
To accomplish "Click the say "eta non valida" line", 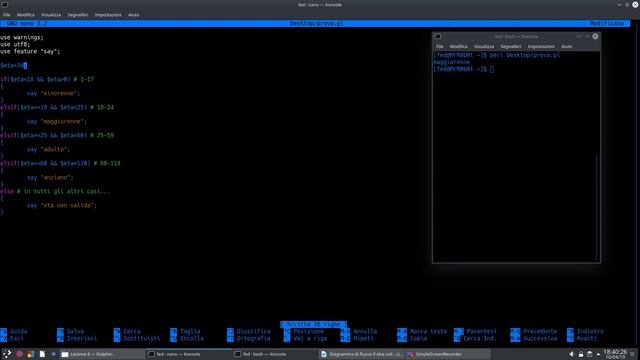I will (62, 205).
